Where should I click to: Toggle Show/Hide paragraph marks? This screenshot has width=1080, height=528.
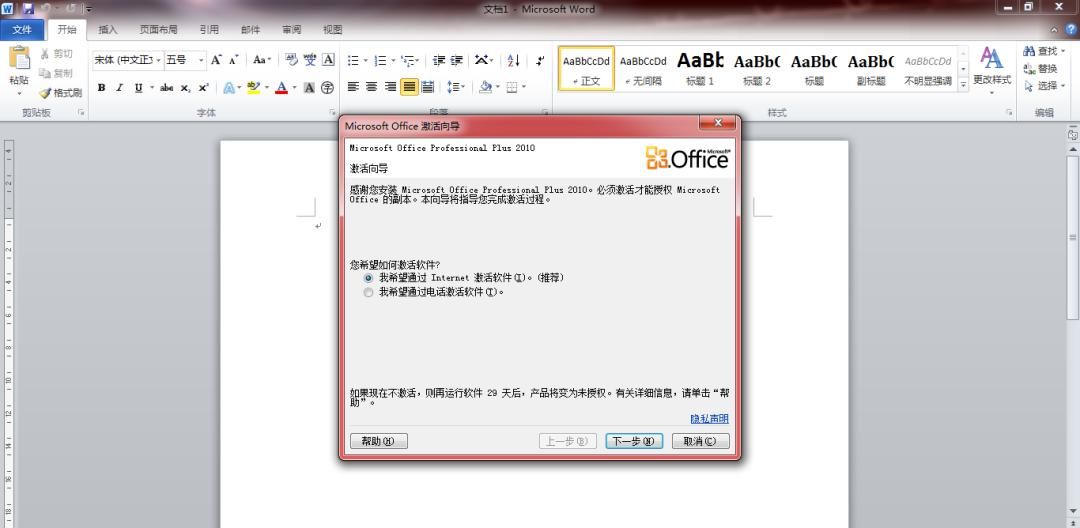pos(540,61)
